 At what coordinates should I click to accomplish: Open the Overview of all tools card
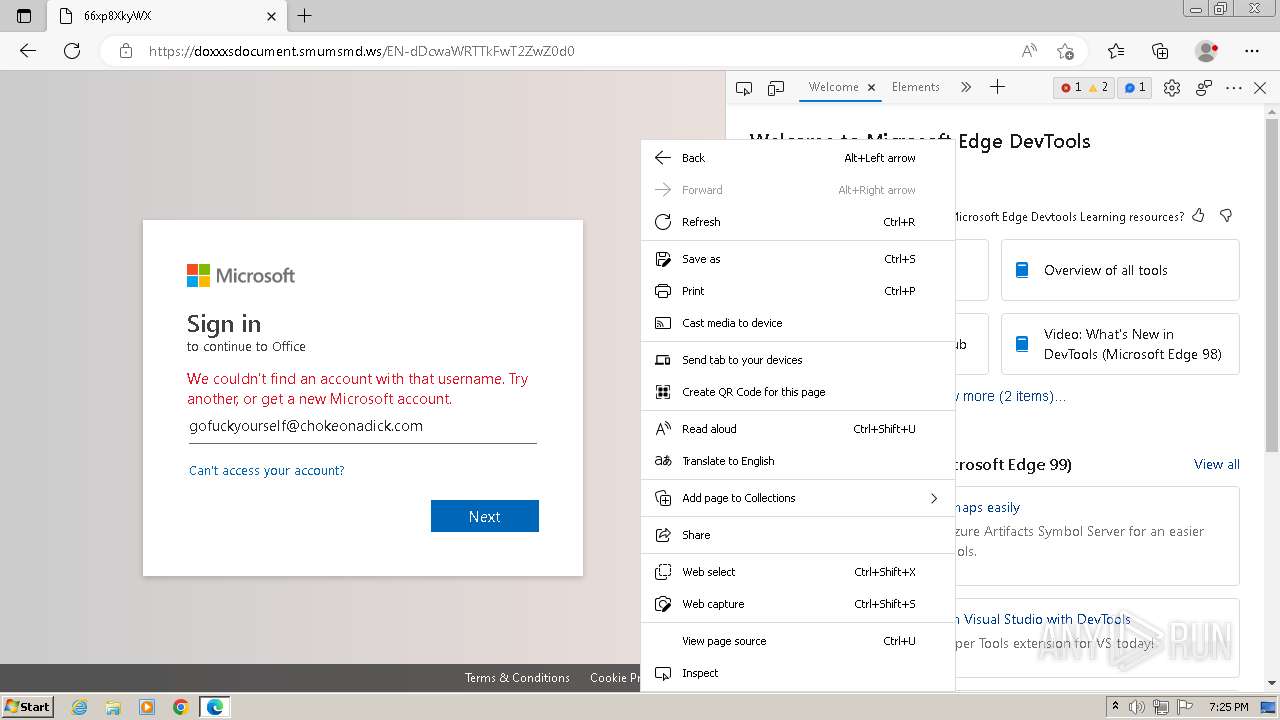(x=1120, y=270)
